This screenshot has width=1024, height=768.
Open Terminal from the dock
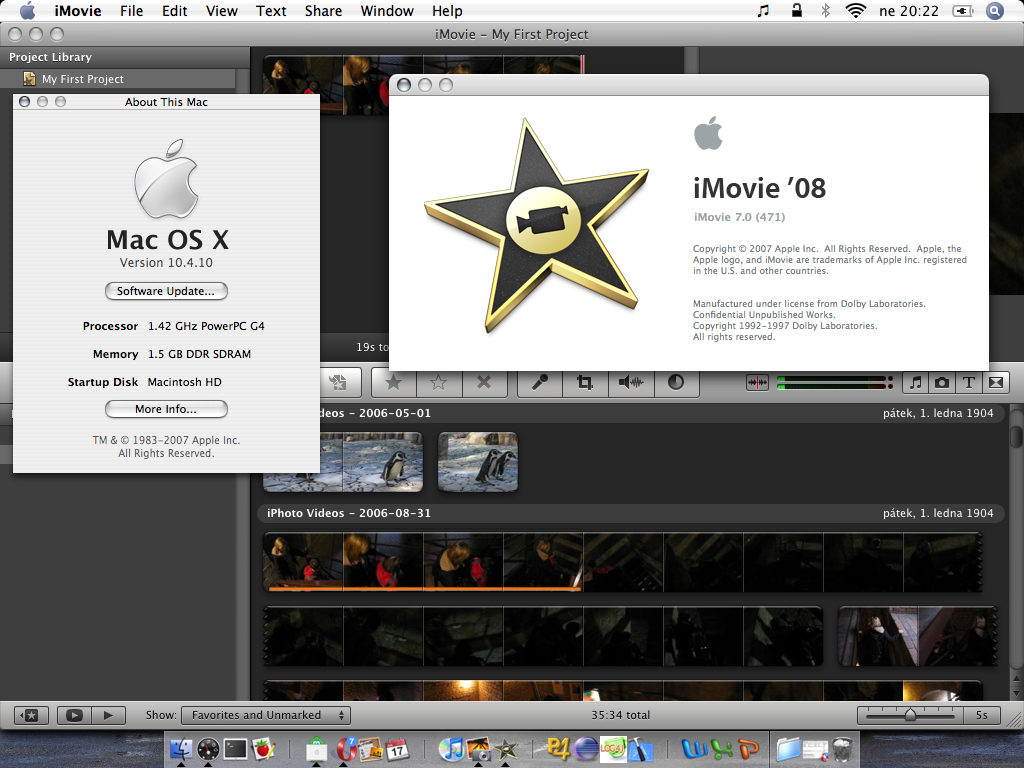click(235, 748)
